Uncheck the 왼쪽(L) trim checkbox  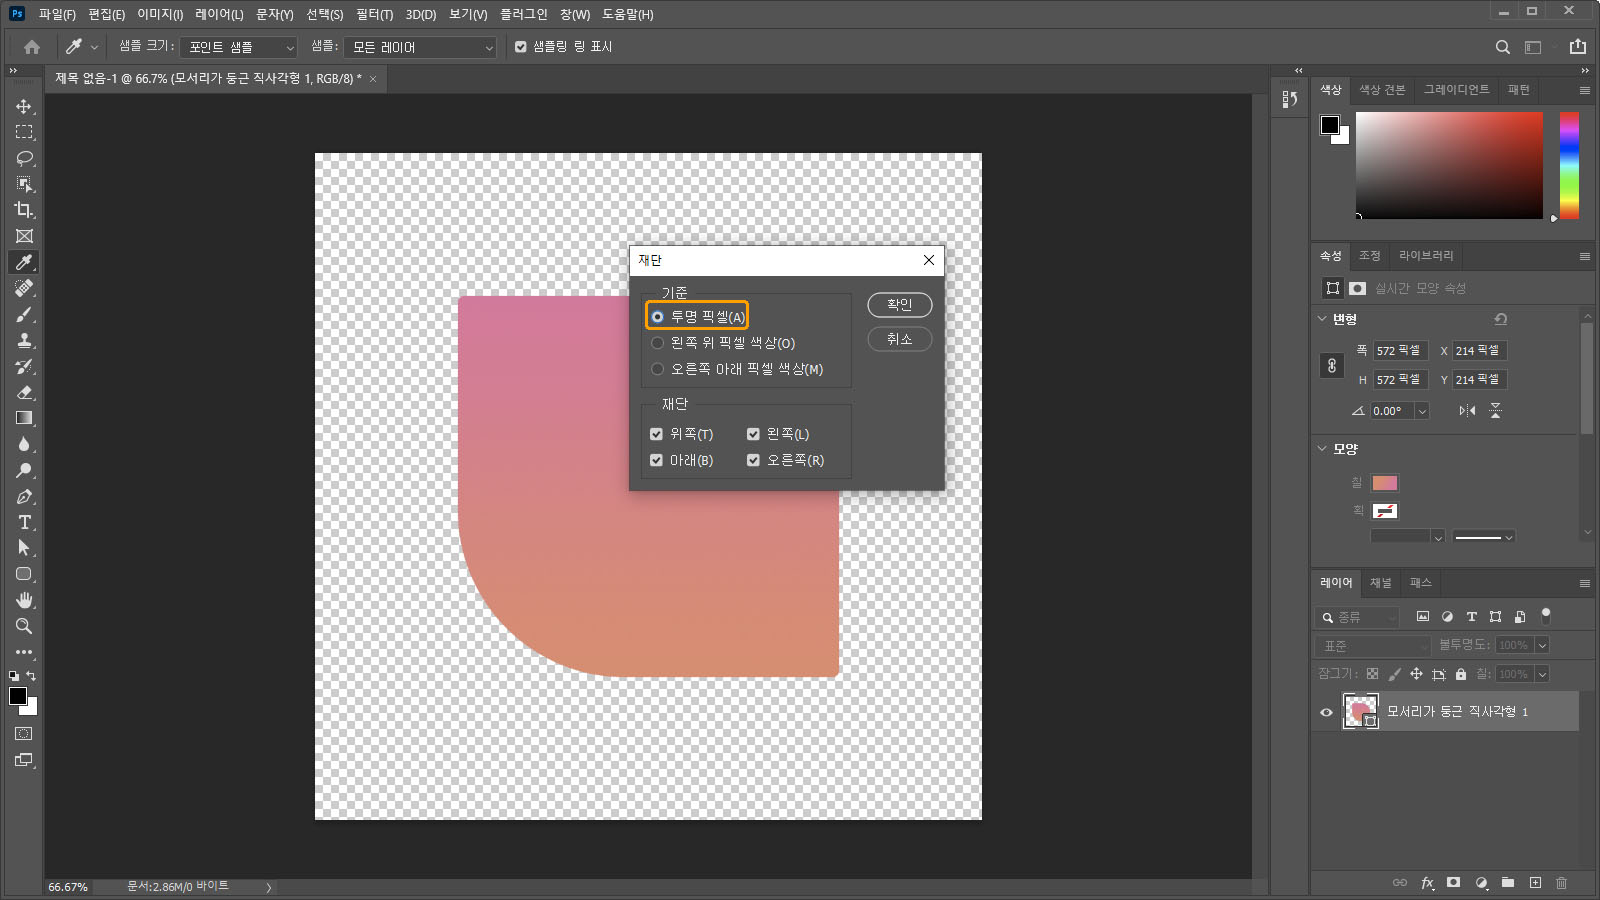(x=753, y=434)
